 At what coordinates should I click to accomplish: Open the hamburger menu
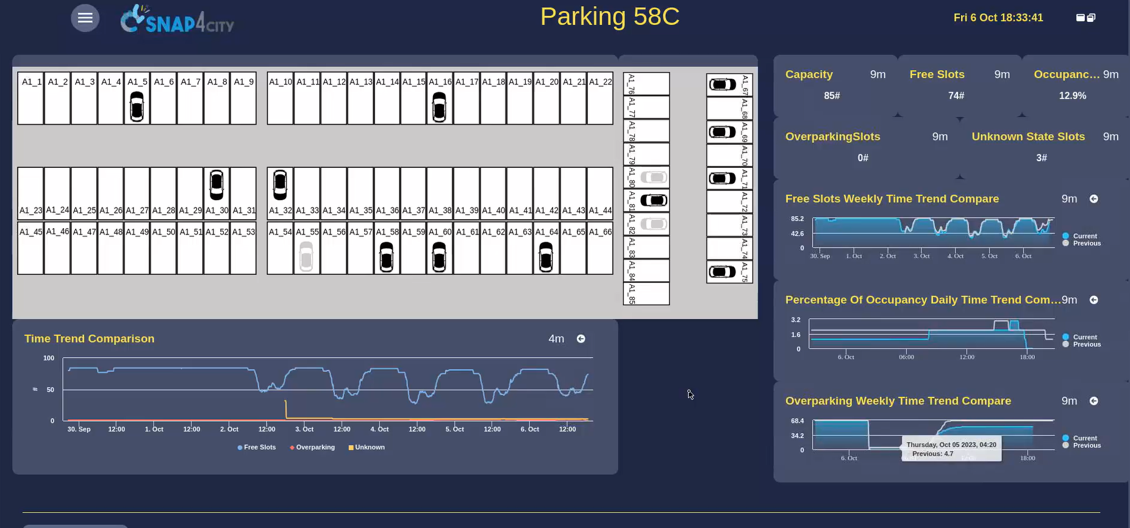click(85, 18)
